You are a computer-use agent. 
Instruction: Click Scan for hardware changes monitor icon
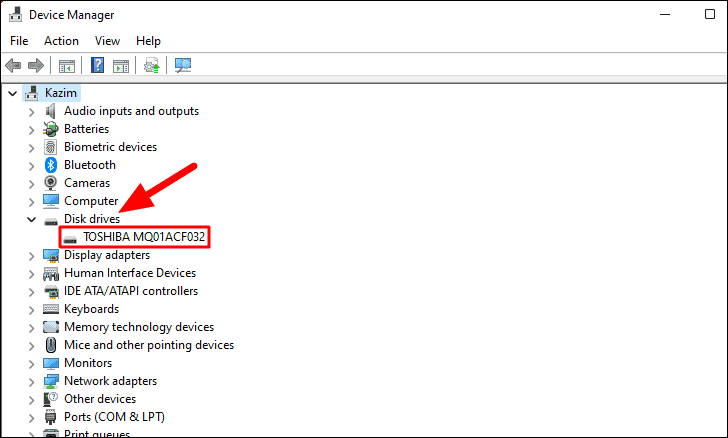tap(183, 65)
